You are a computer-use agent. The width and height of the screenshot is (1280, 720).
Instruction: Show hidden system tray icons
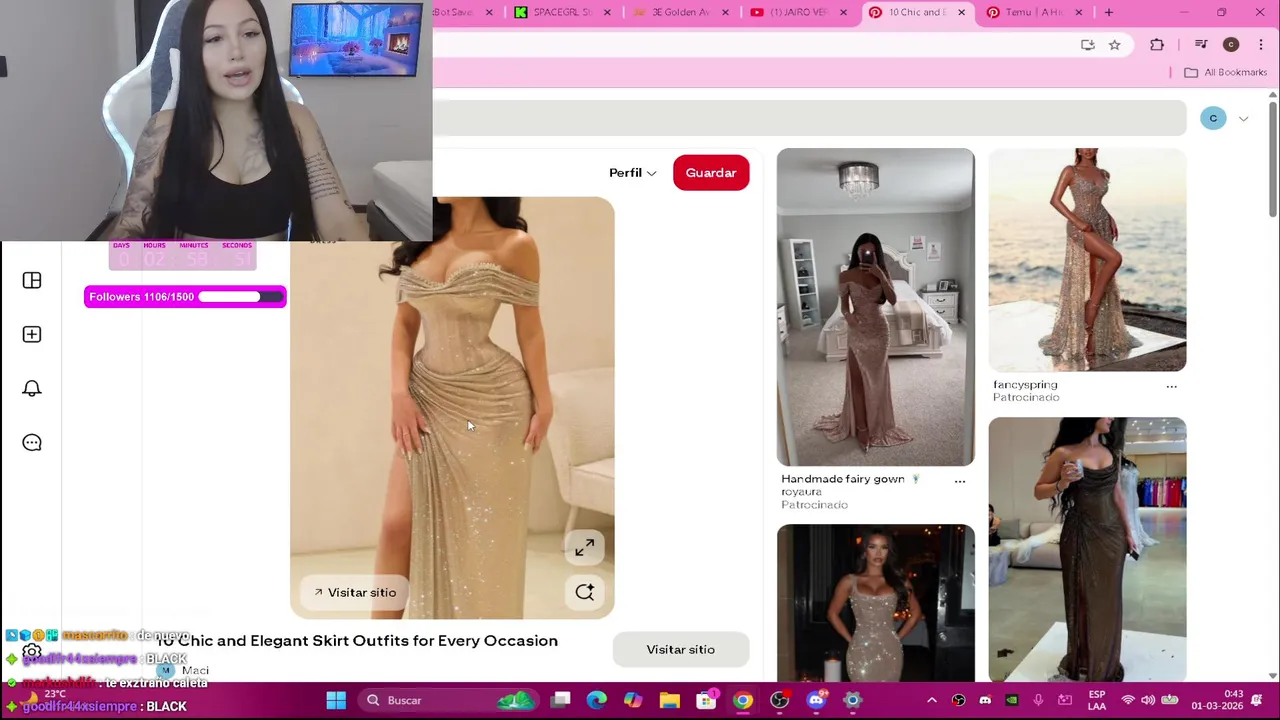[932, 700]
